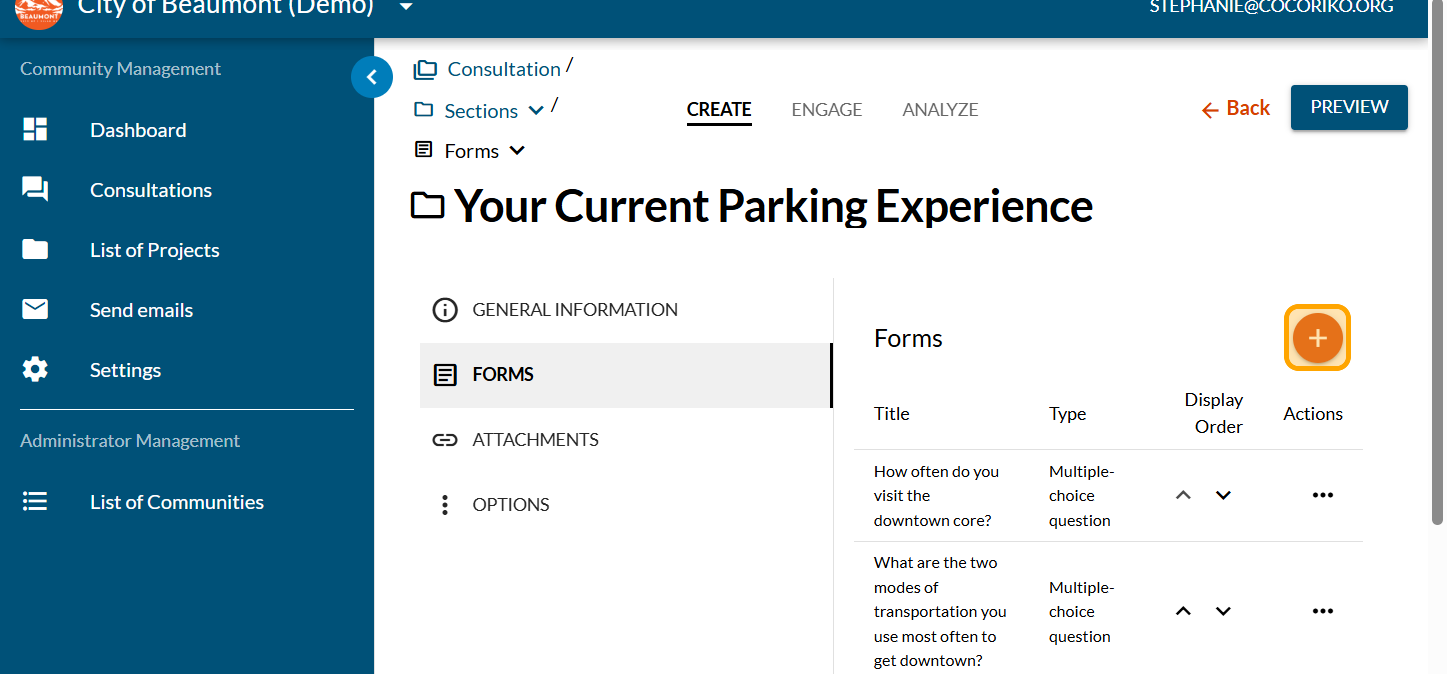
Task: Click the orange add form plus button
Action: [1317, 338]
